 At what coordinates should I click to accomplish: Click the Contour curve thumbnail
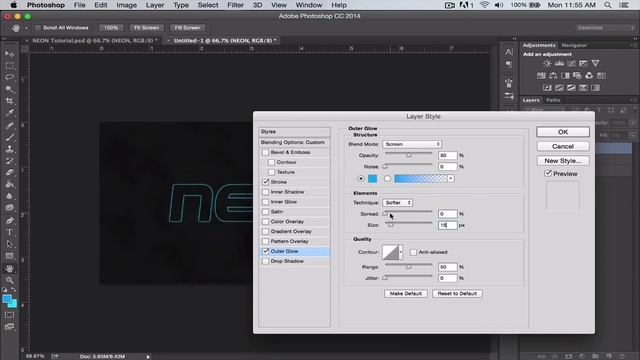pyautogui.click(x=391, y=252)
